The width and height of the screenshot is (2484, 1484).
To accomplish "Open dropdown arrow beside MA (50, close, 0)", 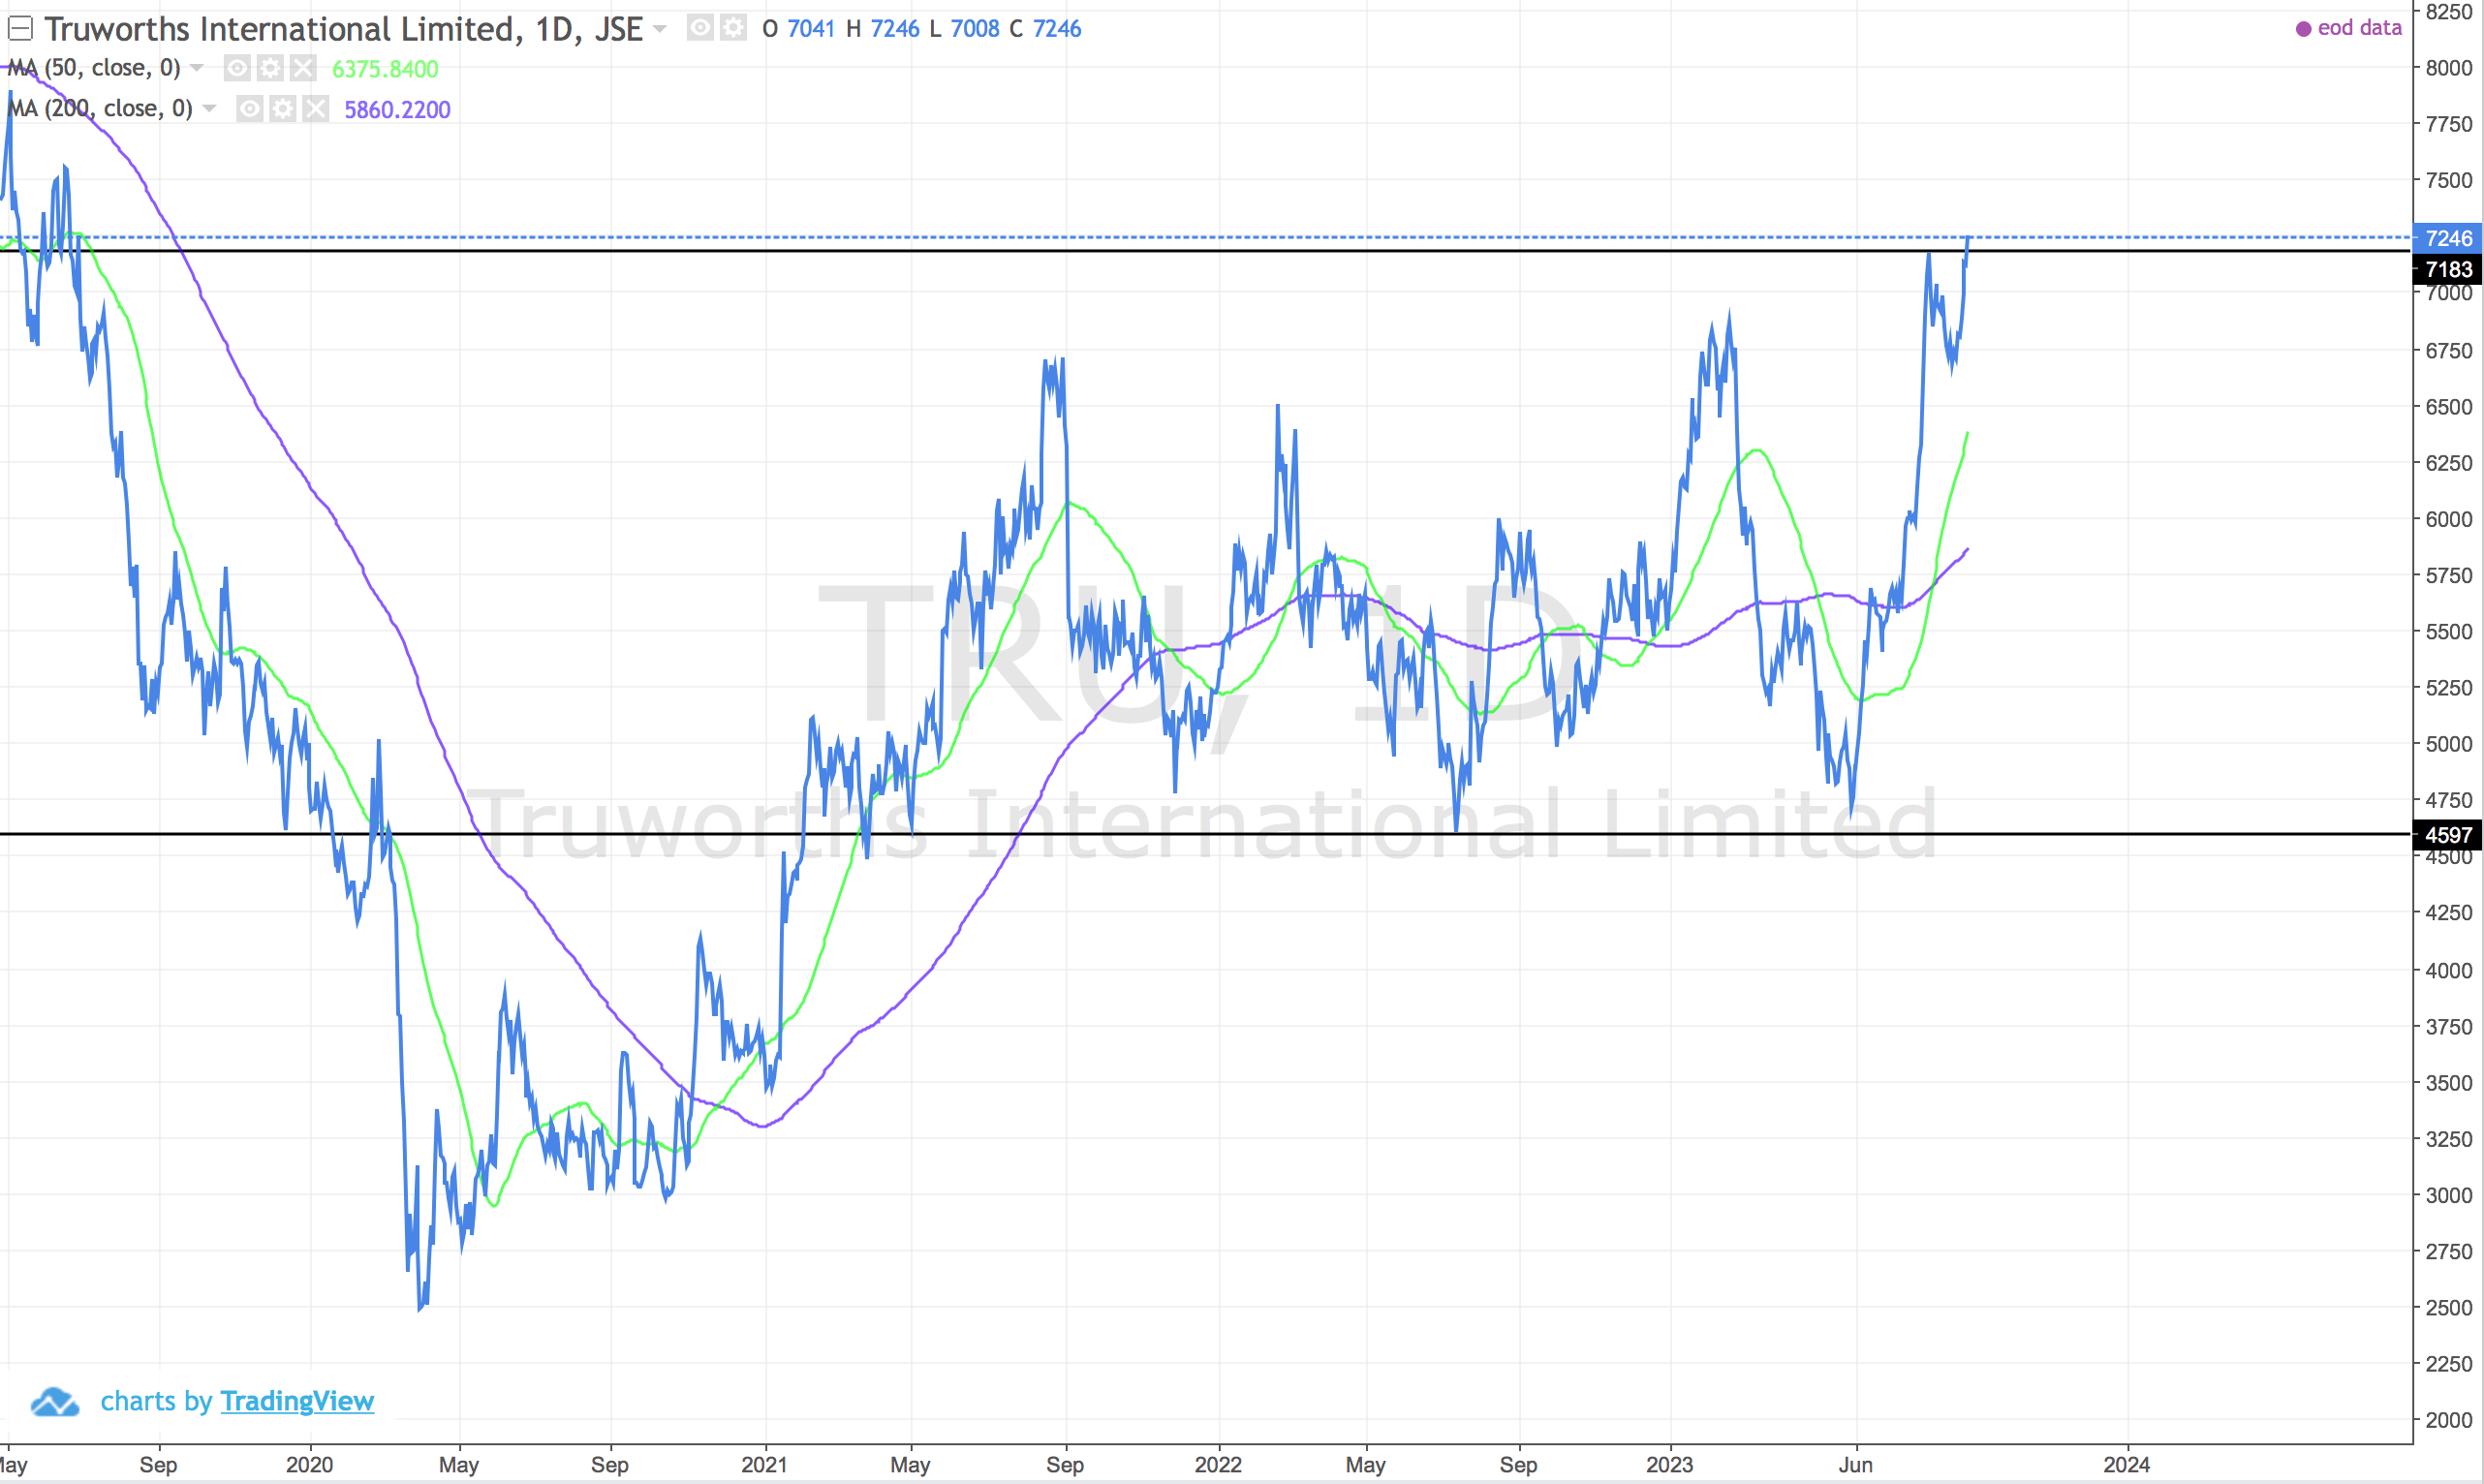I will (x=197, y=68).
